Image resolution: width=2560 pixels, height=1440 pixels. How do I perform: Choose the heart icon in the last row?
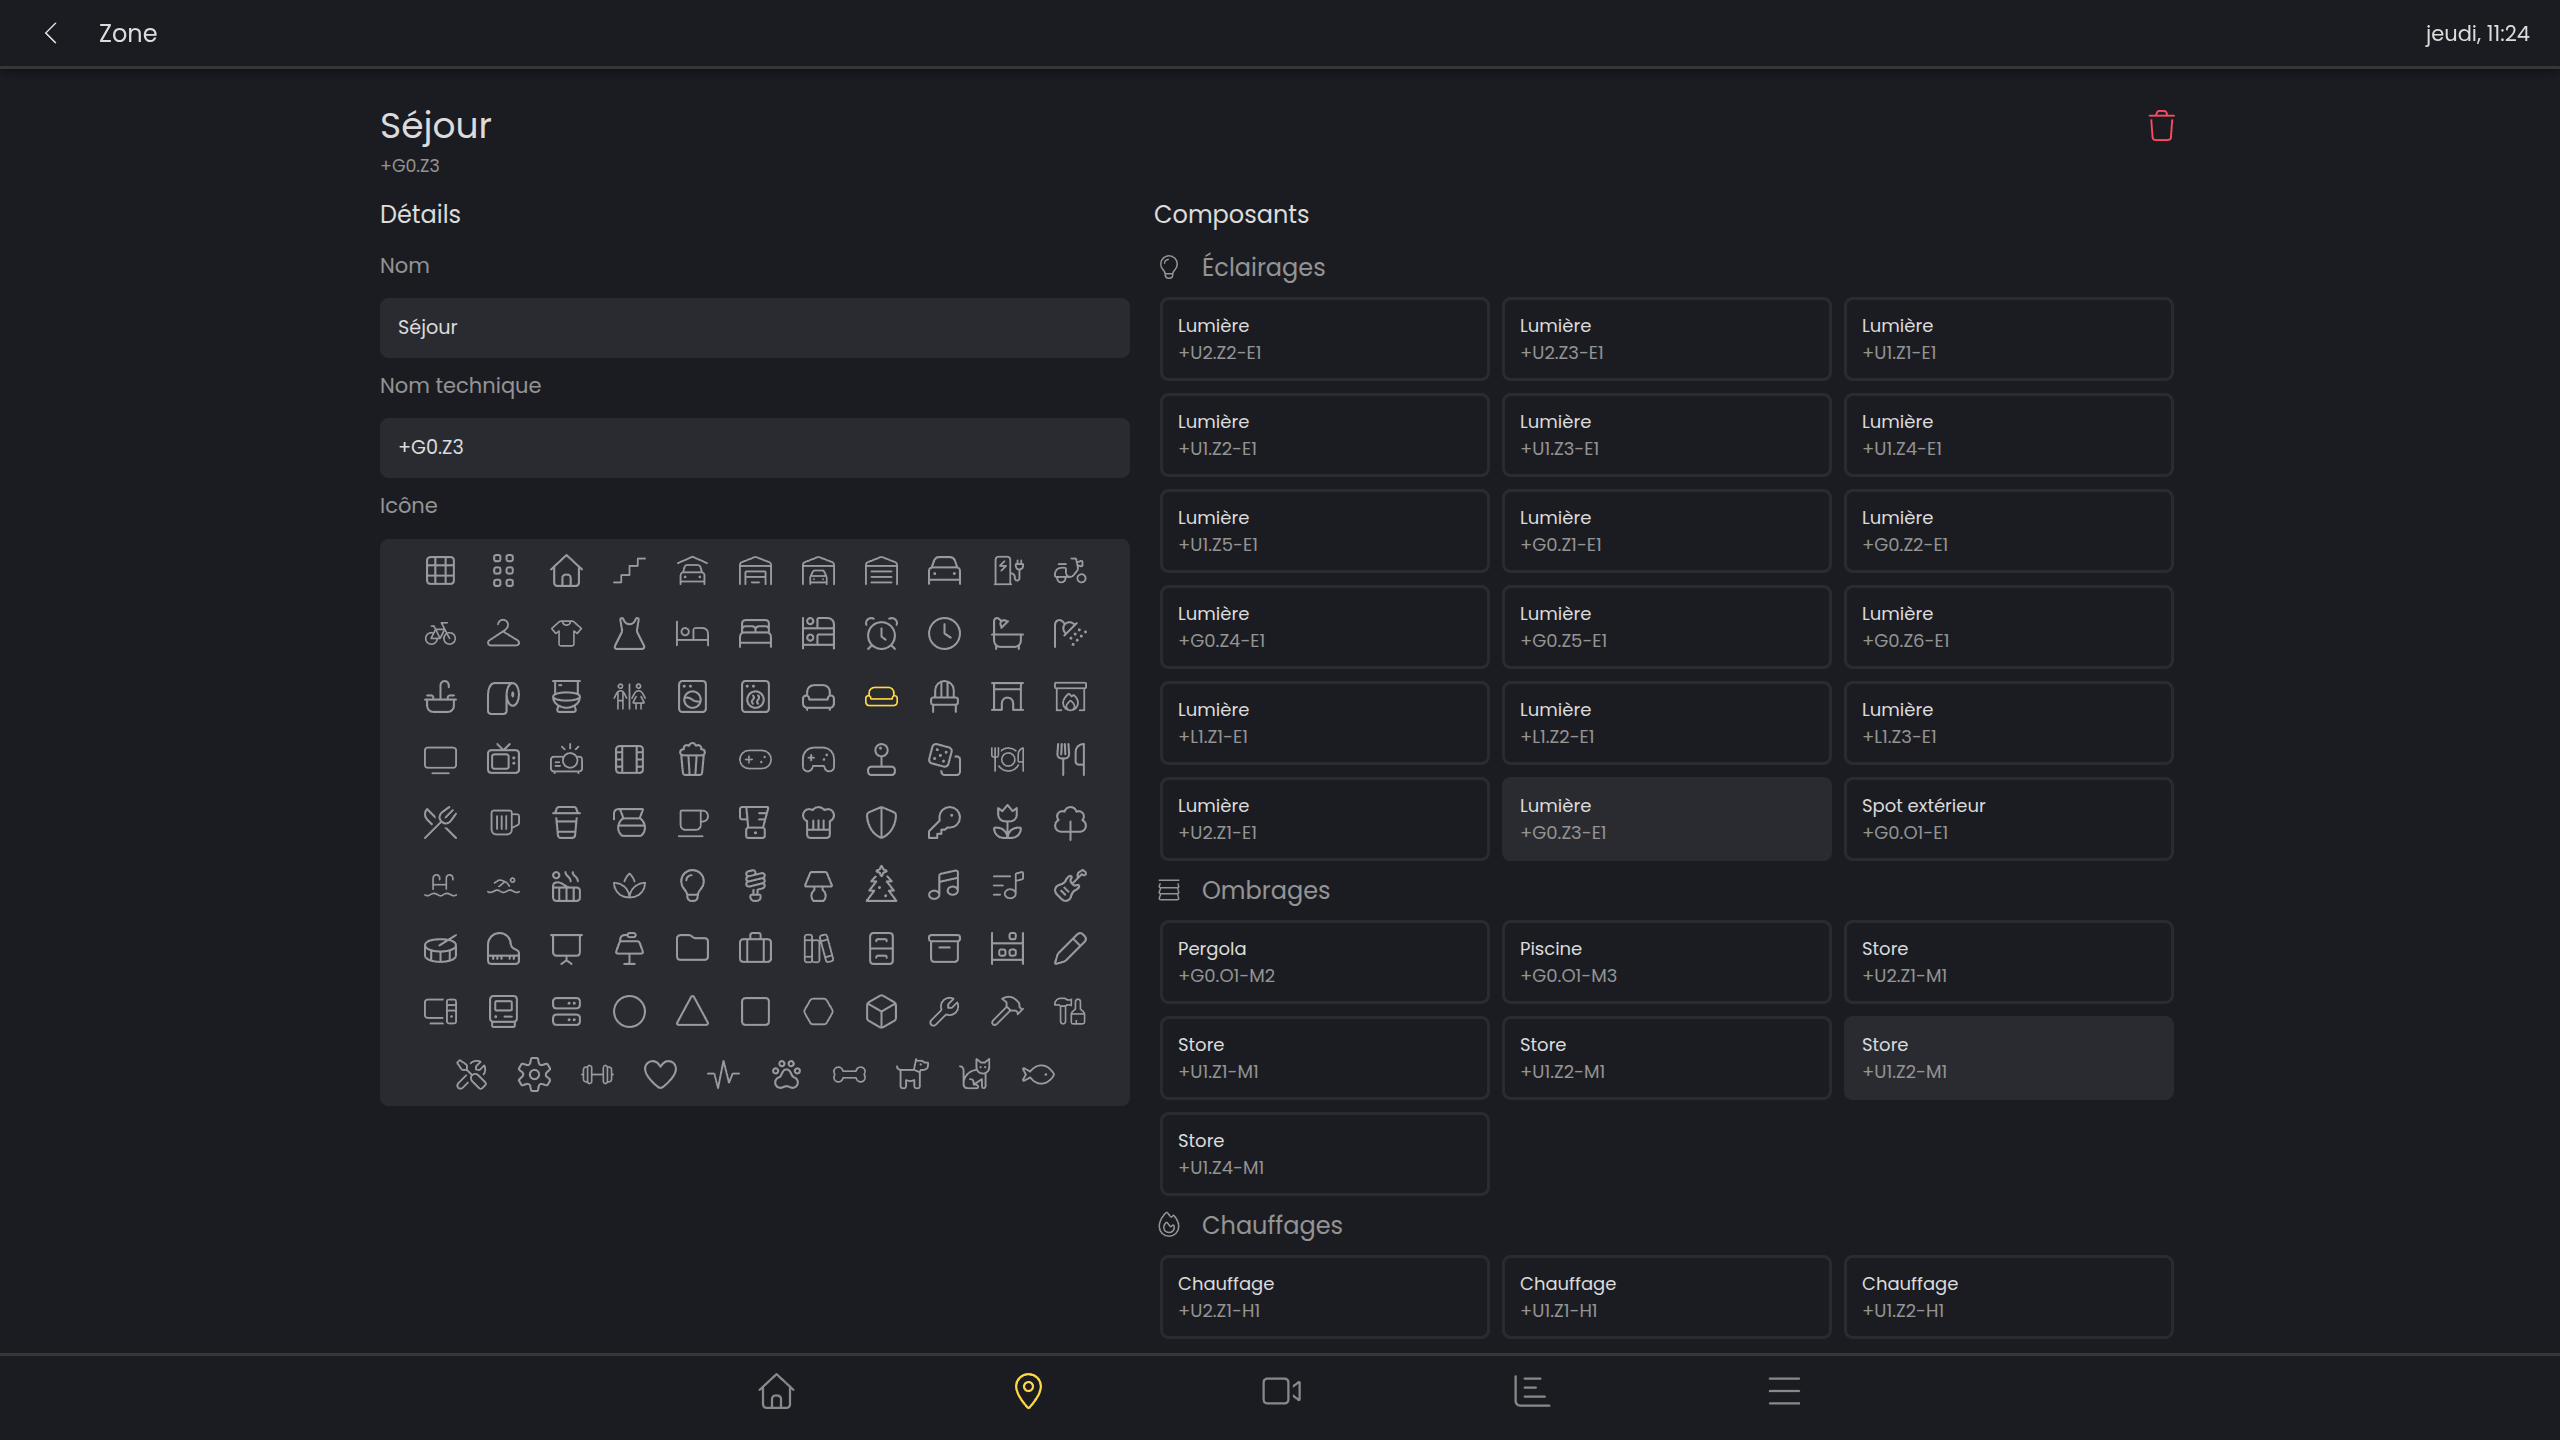coord(660,1075)
